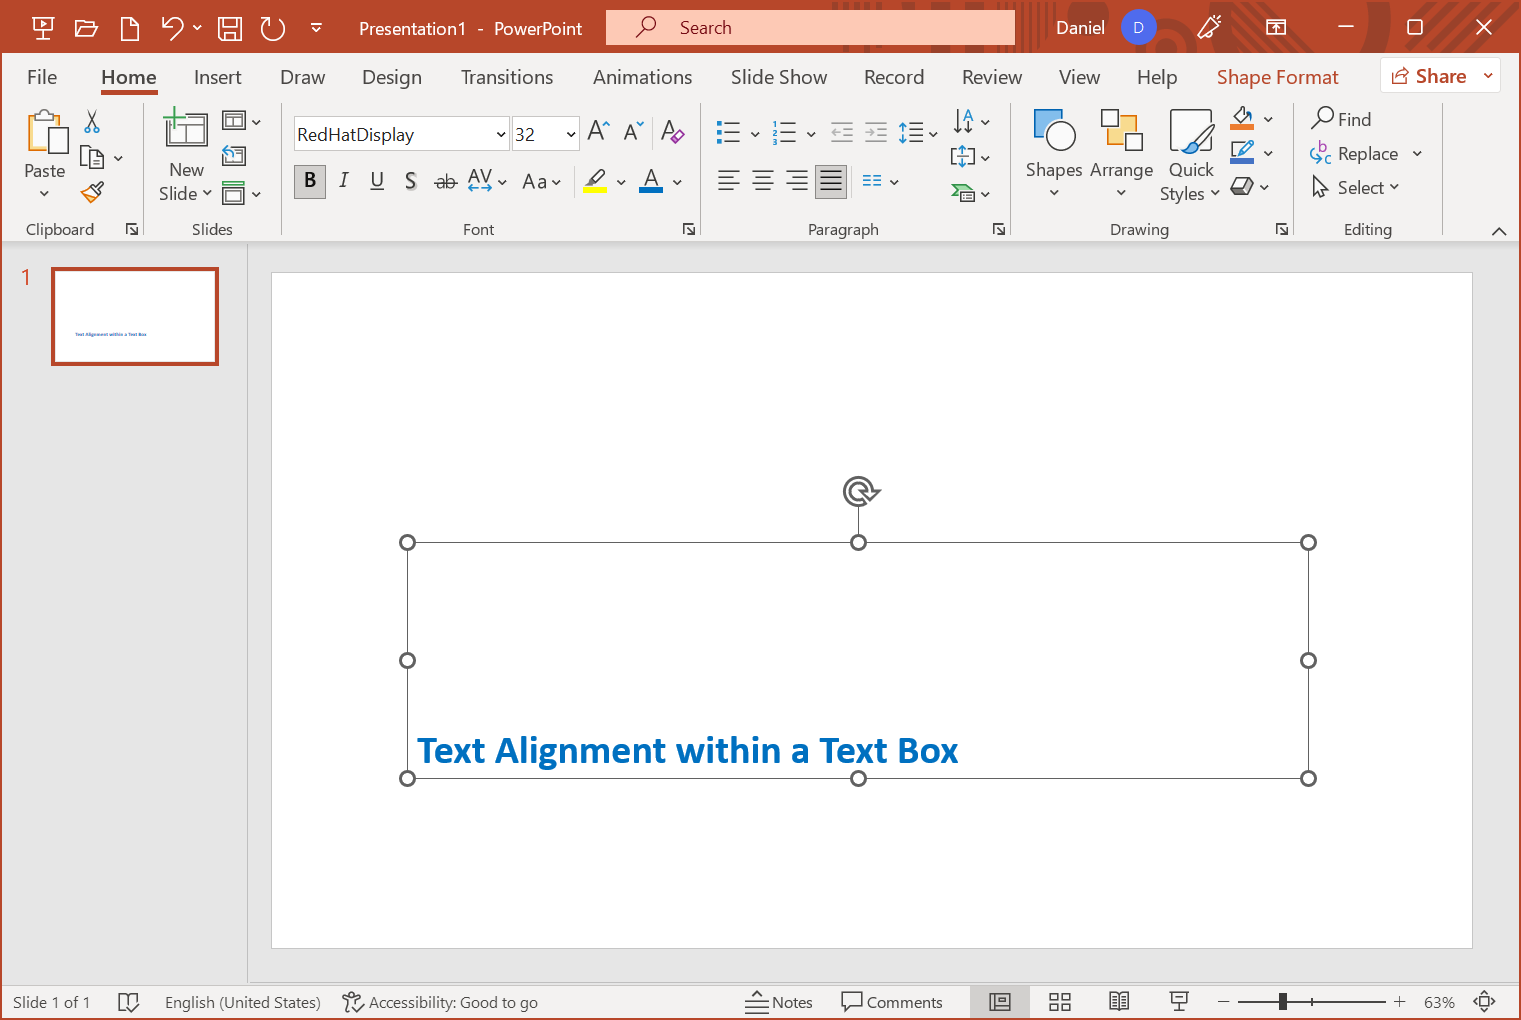Viewport: 1521px width, 1020px height.
Task: Select slide 1 thumbnail
Action: point(135,316)
